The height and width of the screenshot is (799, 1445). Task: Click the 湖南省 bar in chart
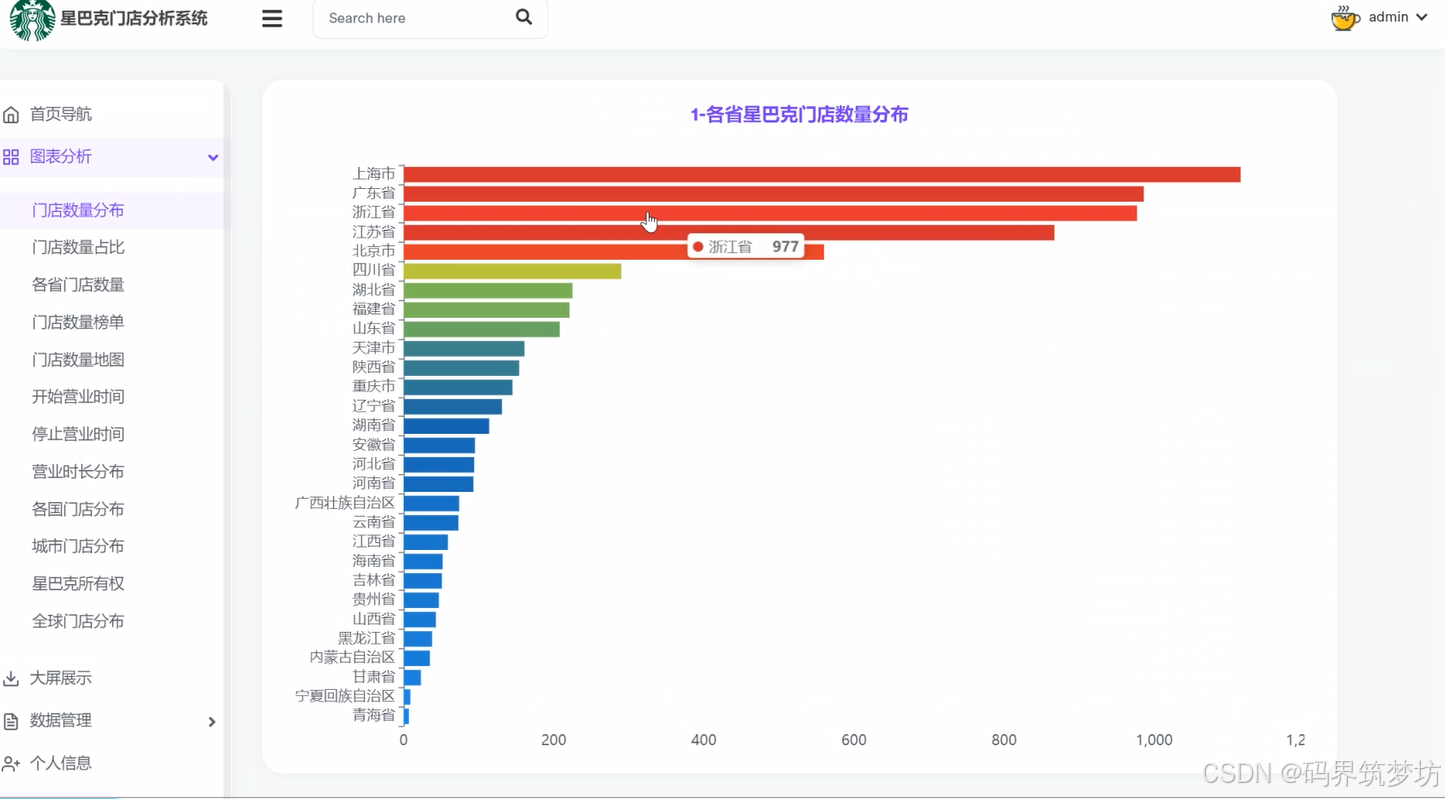446,426
